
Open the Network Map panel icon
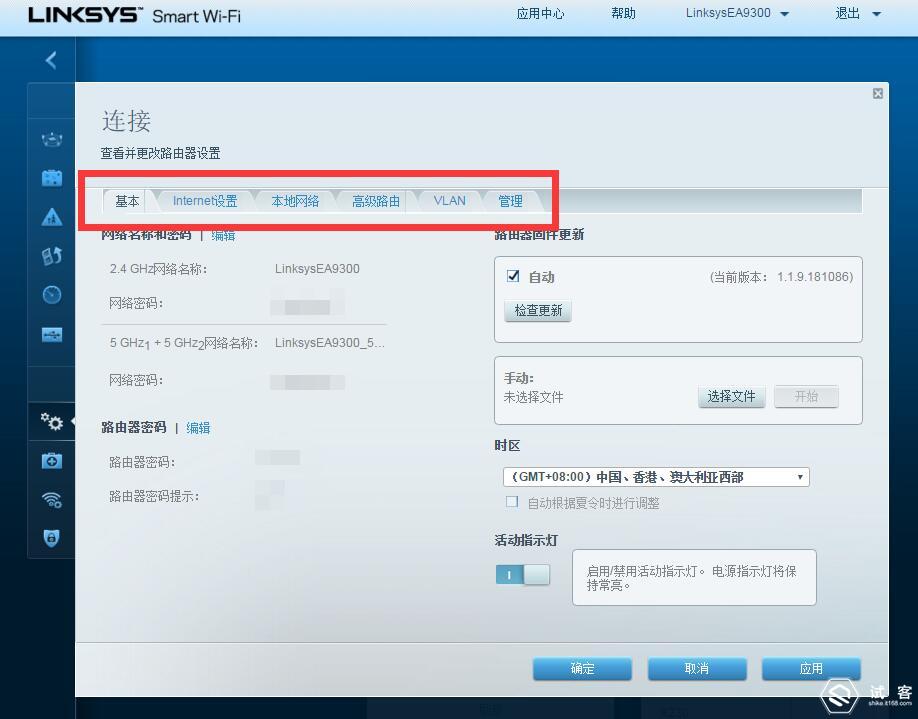click(52, 139)
